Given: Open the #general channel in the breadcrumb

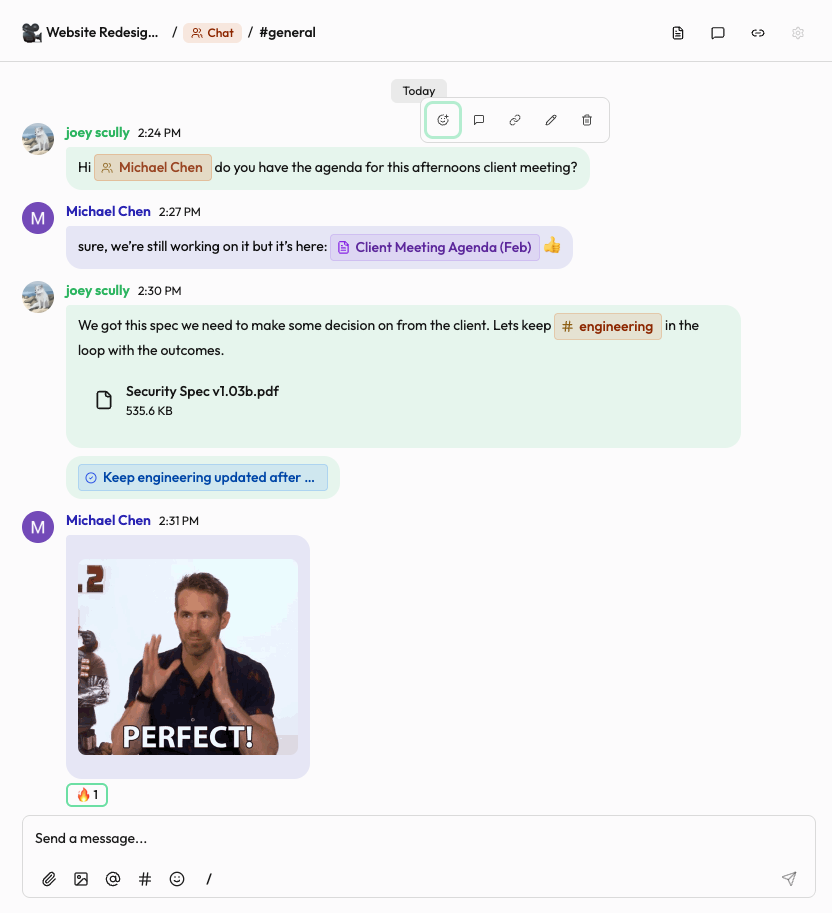Looking at the screenshot, I should pyautogui.click(x=287, y=32).
